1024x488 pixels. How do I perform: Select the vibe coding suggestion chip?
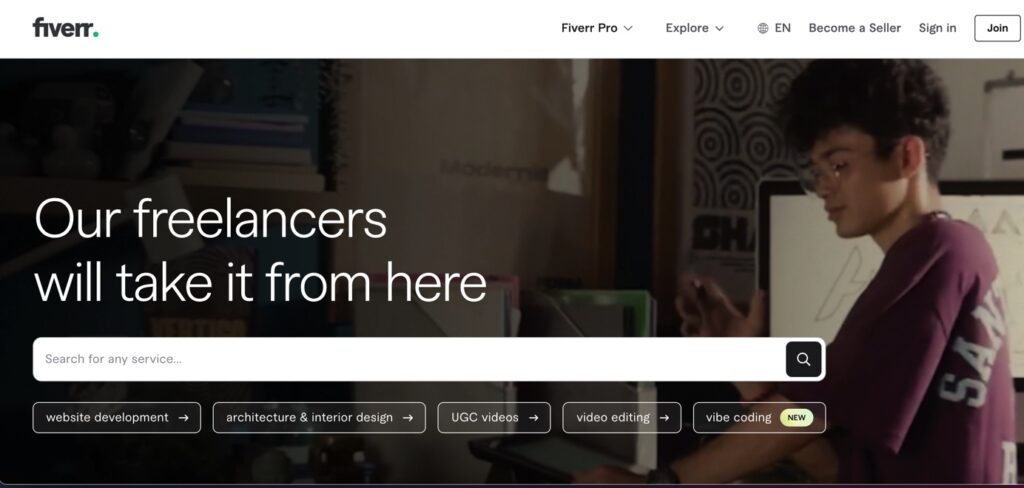coord(760,417)
